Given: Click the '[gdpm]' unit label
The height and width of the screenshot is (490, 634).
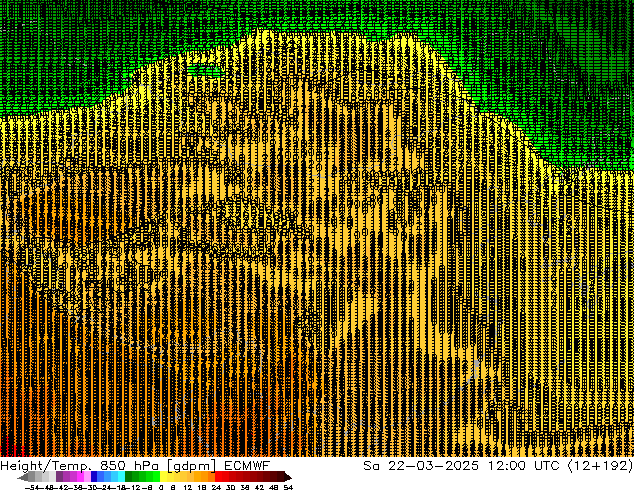Looking at the screenshot, I should click(190, 466).
